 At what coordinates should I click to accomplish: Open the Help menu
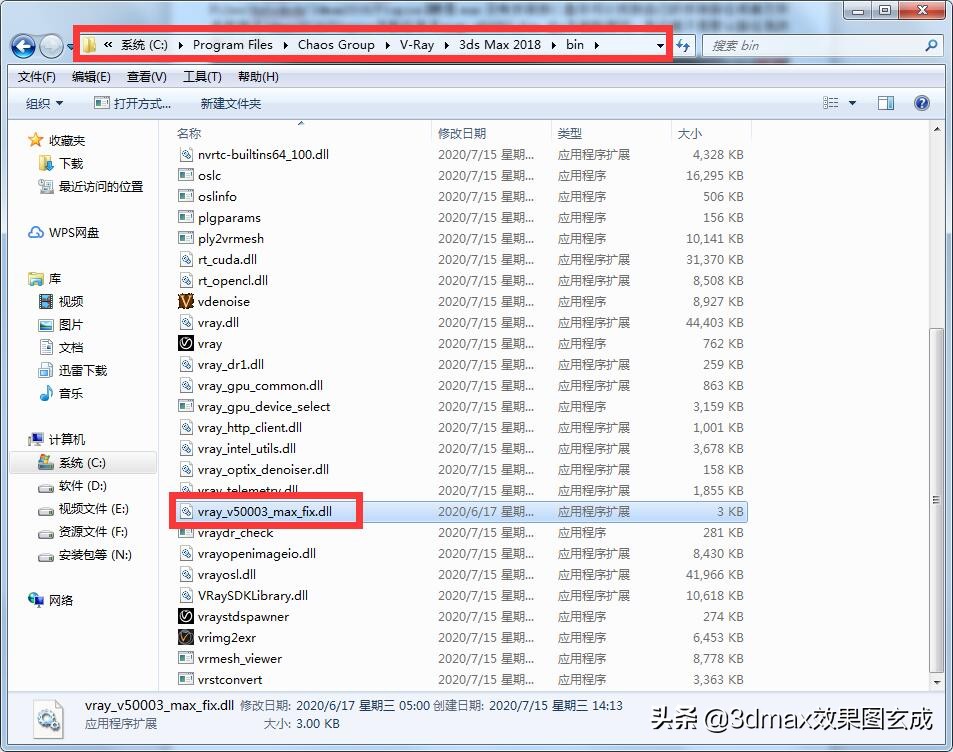(258, 77)
